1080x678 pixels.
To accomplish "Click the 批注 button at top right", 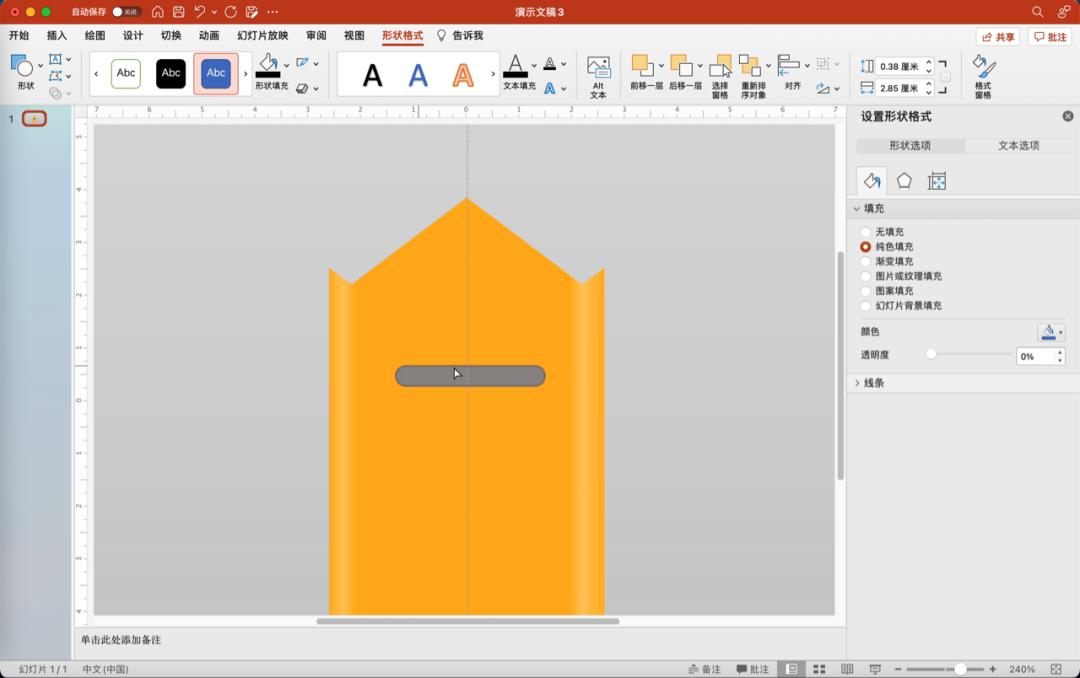I will tap(1050, 37).
